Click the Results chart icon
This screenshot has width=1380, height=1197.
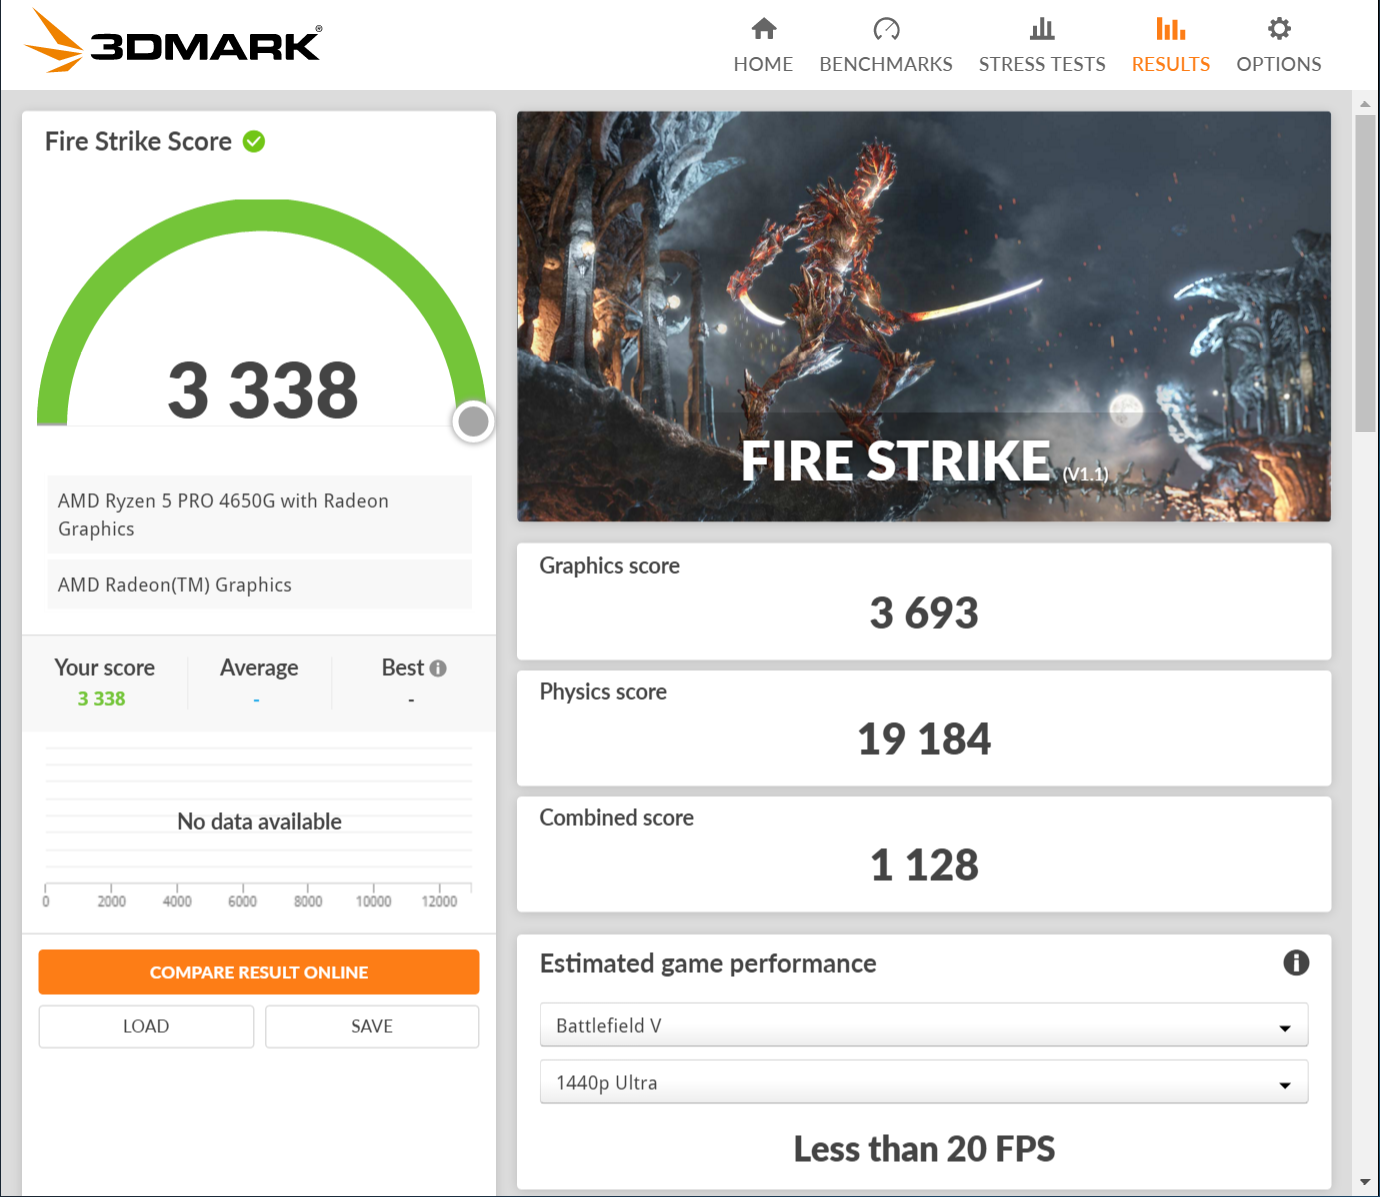[1171, 29]
